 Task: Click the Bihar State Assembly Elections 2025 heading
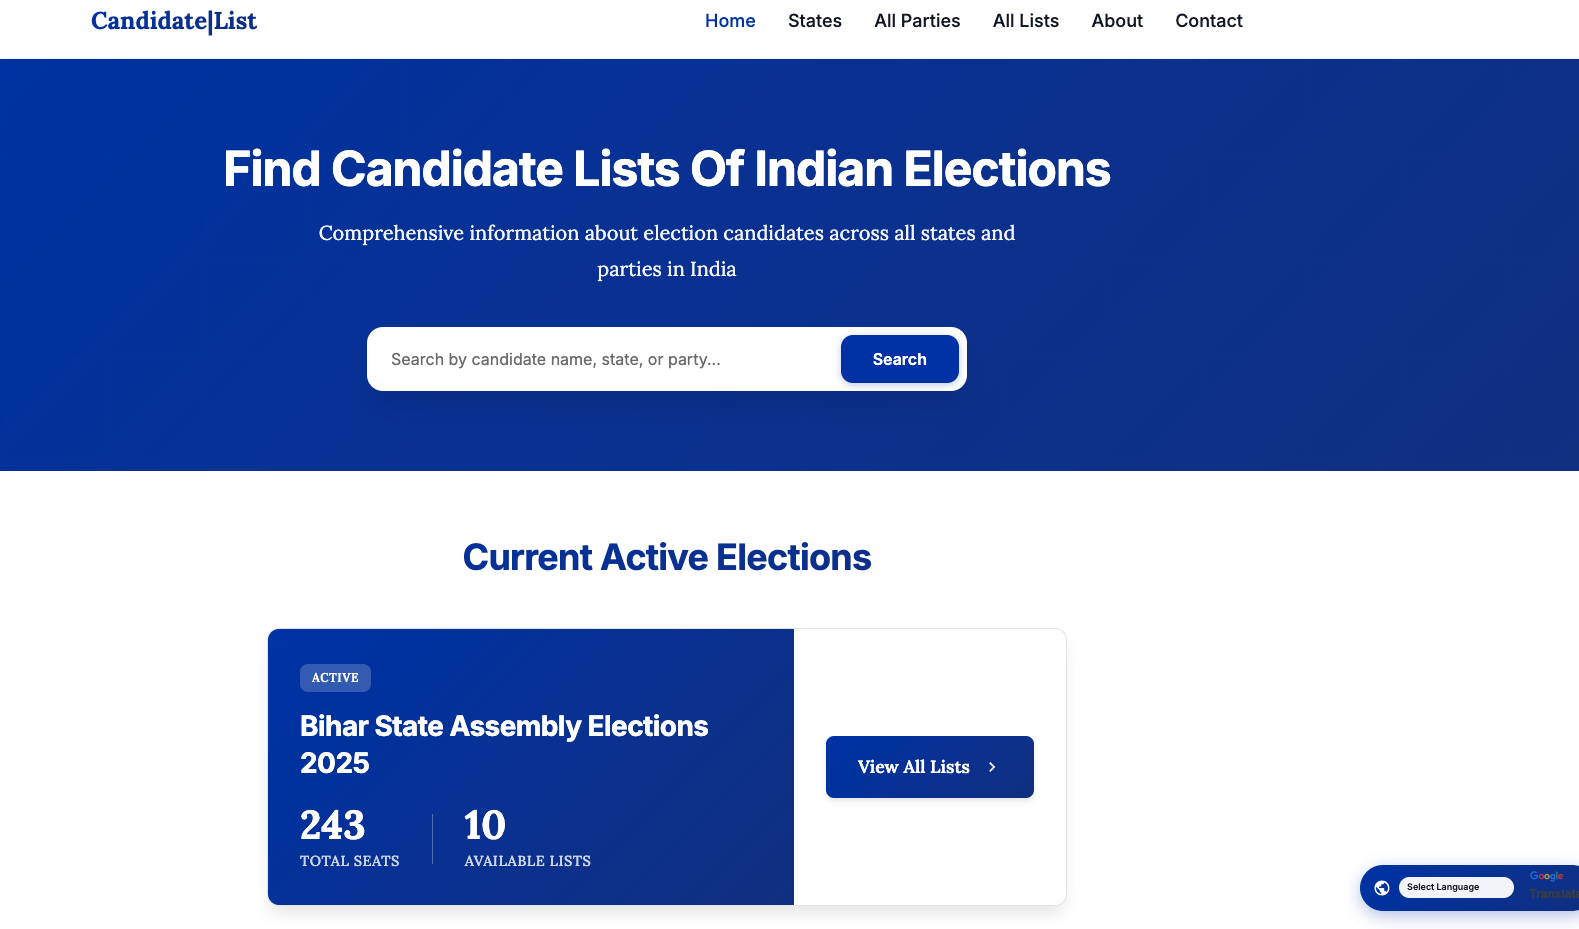pos(503,744)
